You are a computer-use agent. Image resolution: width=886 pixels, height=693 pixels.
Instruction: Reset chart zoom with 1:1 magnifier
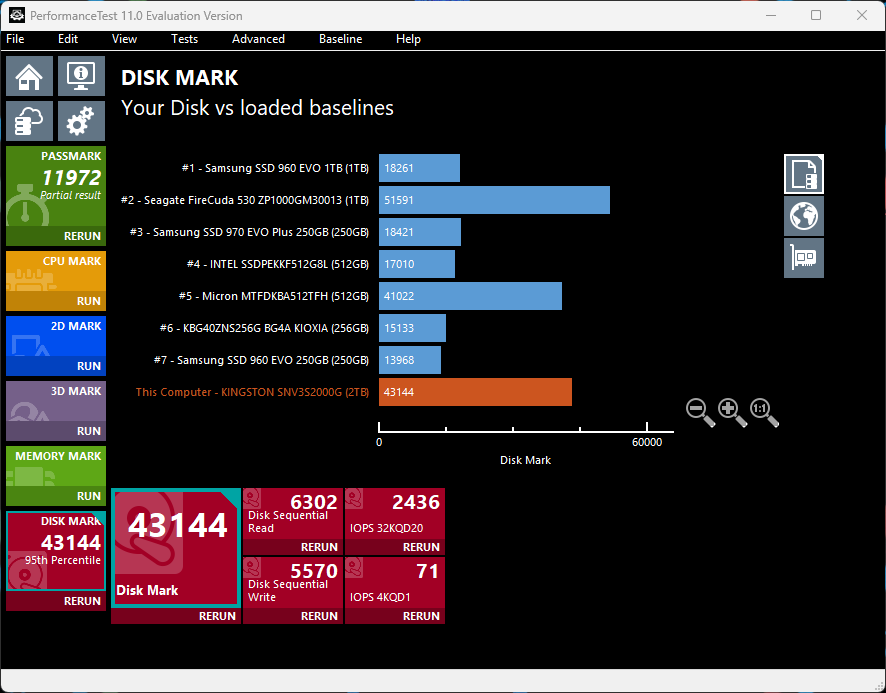tap(764, 413)
